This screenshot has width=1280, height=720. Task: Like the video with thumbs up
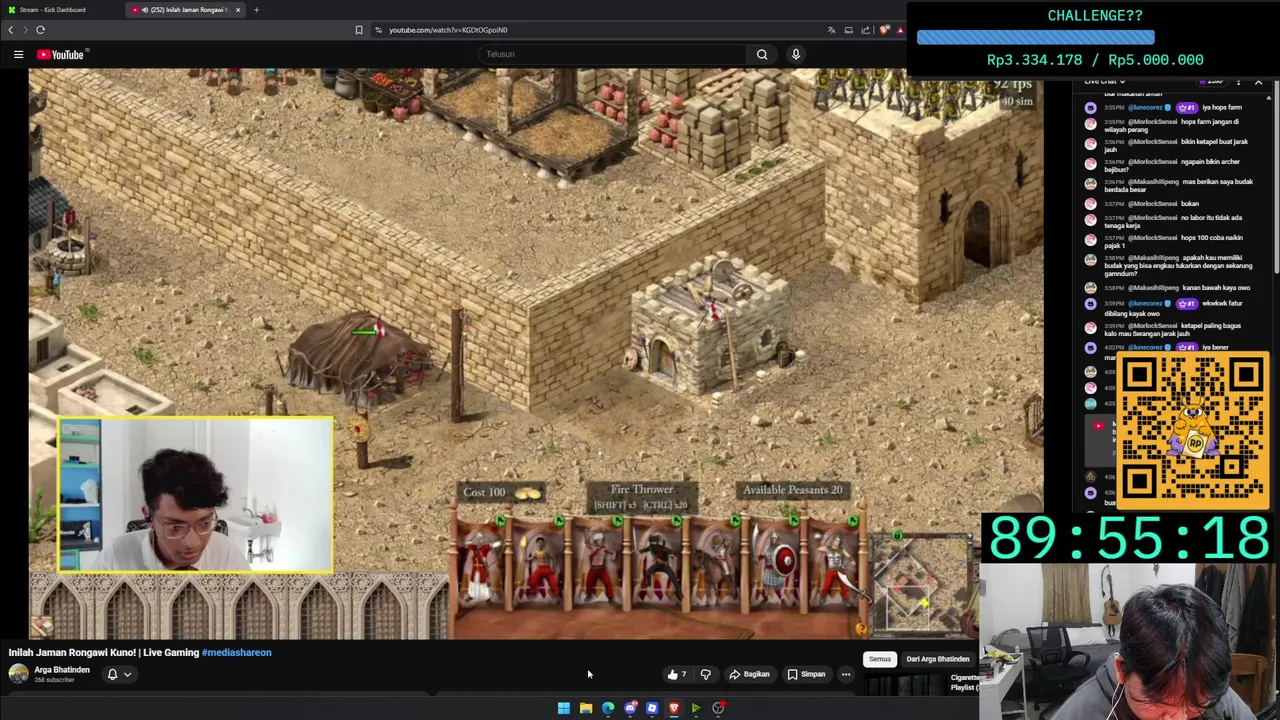pyautogui.click(x=677, y=675)
